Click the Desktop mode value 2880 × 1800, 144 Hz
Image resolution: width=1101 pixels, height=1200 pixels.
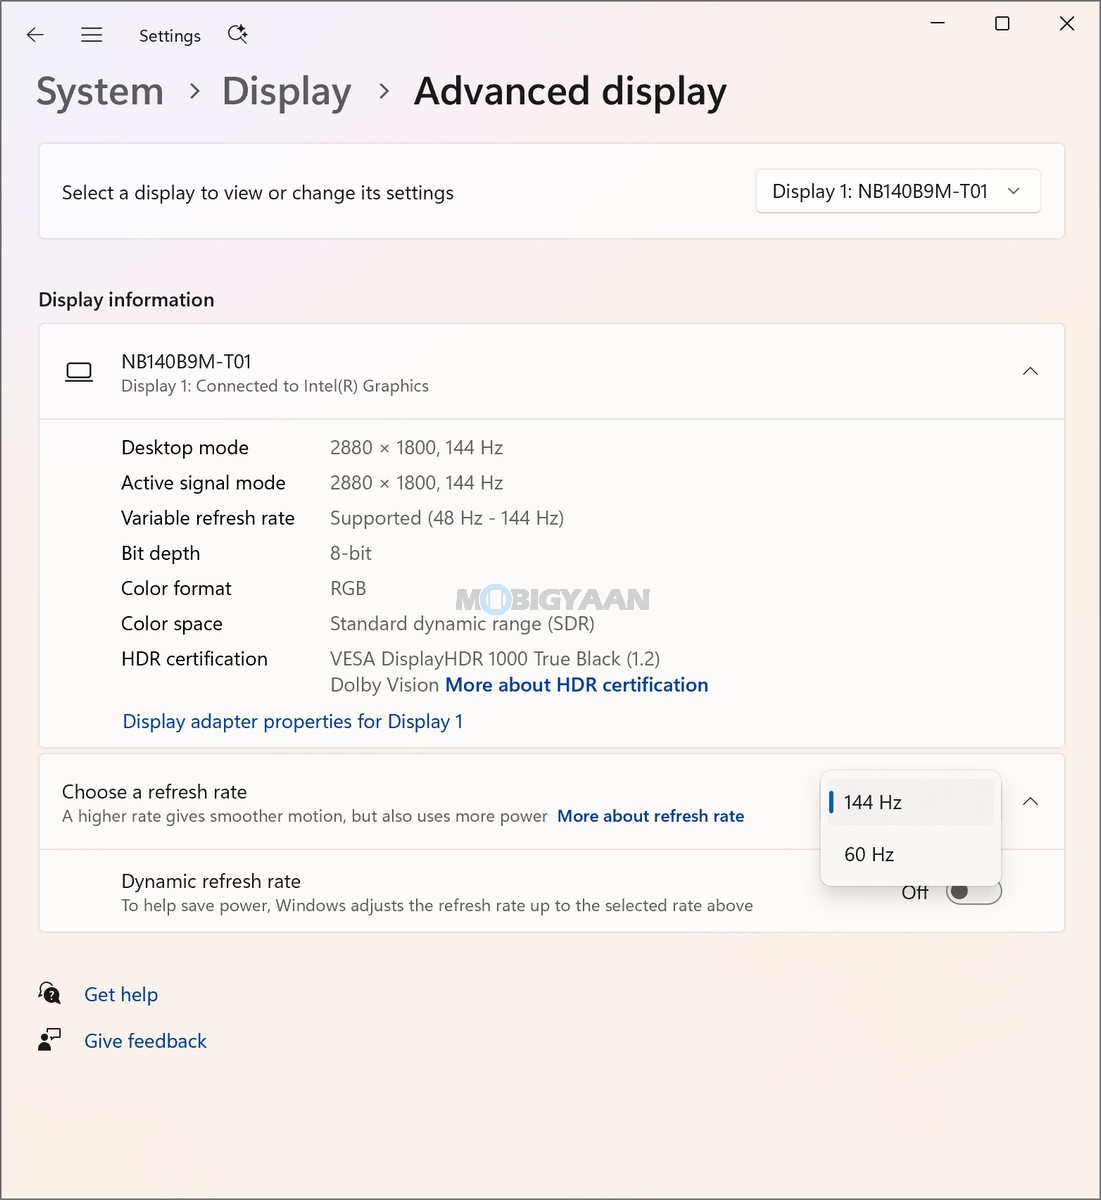coord(416,447)
